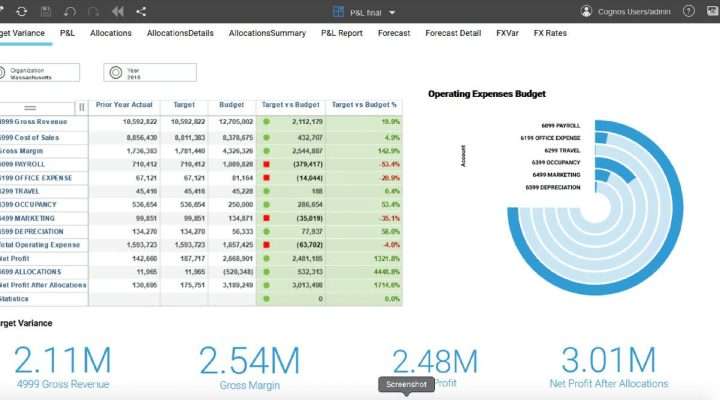Click the save icon in toolbar
The width and height of the screenshot is (720, 400).
click(46, 11)
